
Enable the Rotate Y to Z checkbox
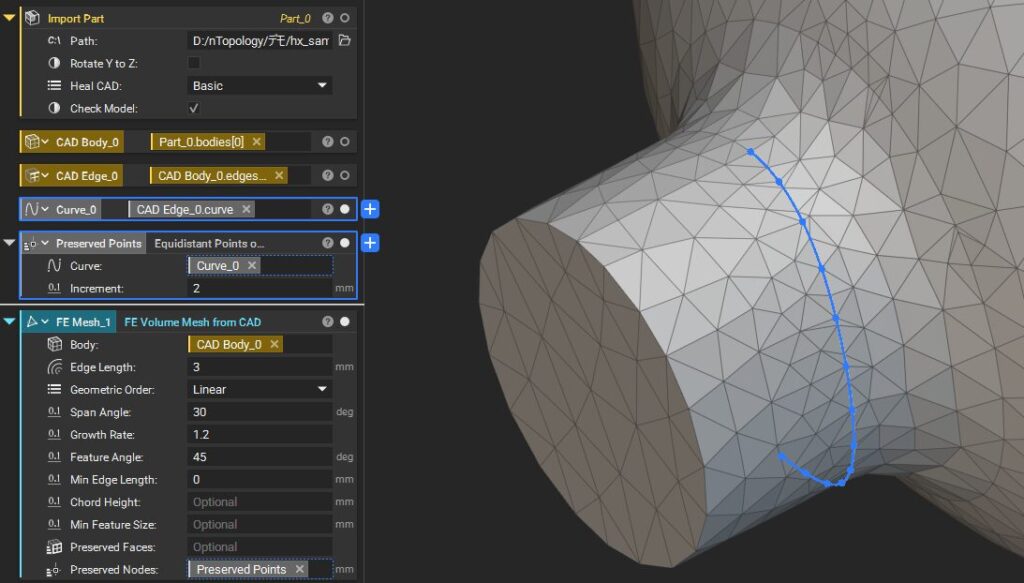point(194,63)
